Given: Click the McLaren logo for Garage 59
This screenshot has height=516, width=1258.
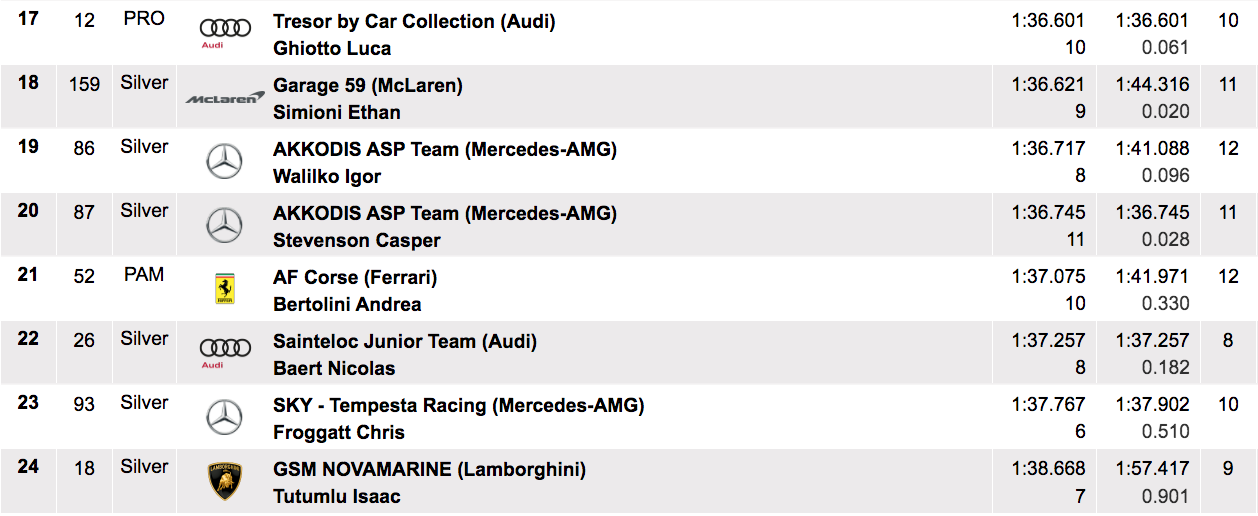Looking at the screenshot, I should pyautogui.click(x=224, y=98).
